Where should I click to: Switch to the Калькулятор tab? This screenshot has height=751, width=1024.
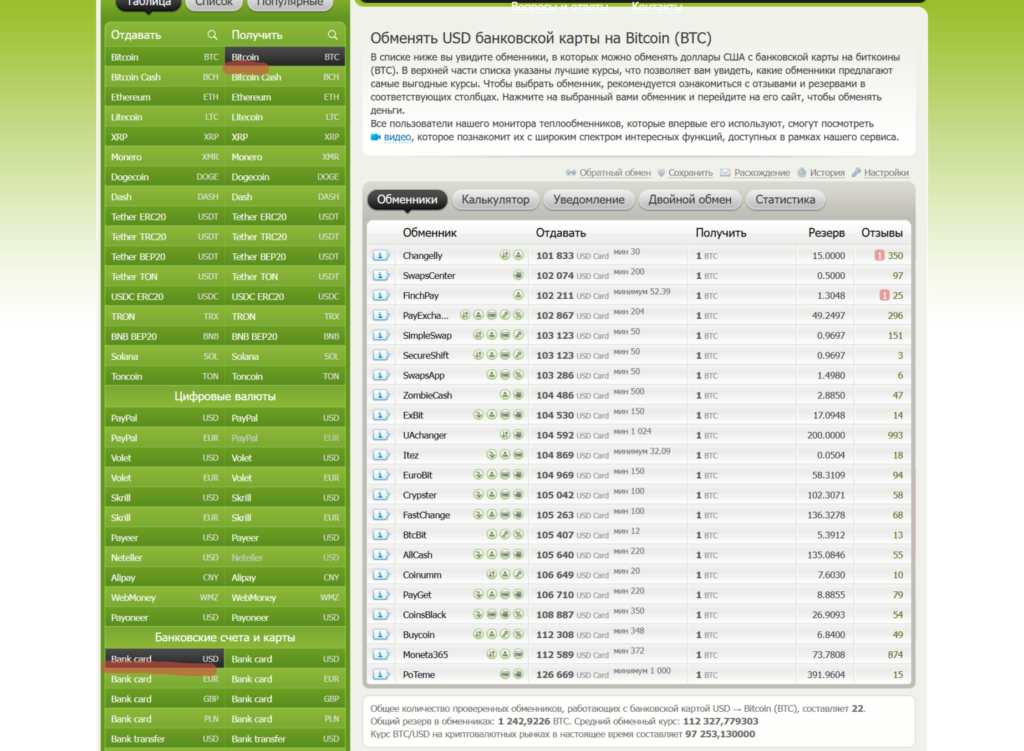tap(495, 200)
